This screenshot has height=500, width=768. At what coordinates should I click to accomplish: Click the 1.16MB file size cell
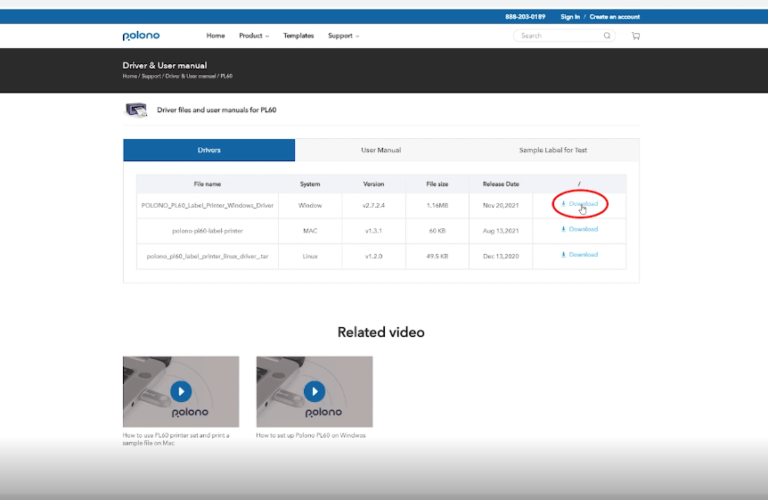[x=437, y=206]
